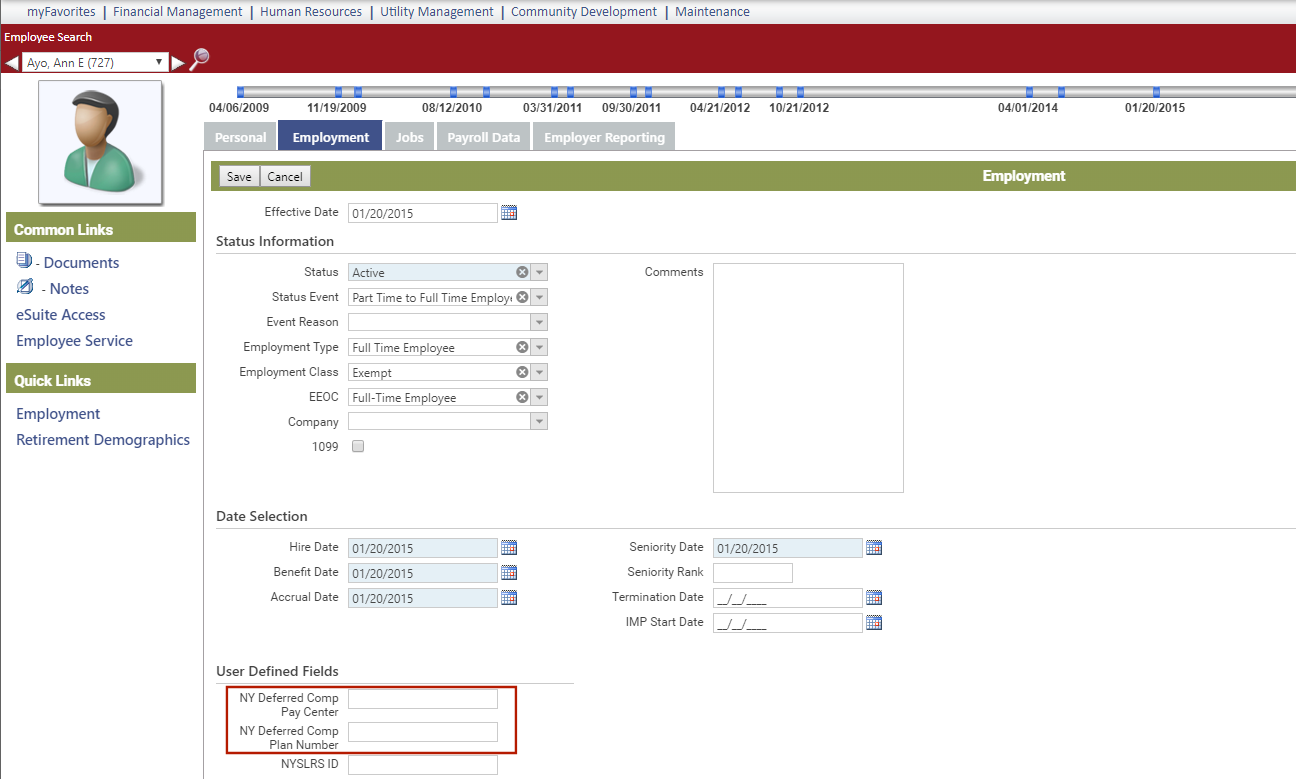Clear the Status field with X icon
The height and width of the screenshot is (779, 1296).
click(x=522, y=272)
